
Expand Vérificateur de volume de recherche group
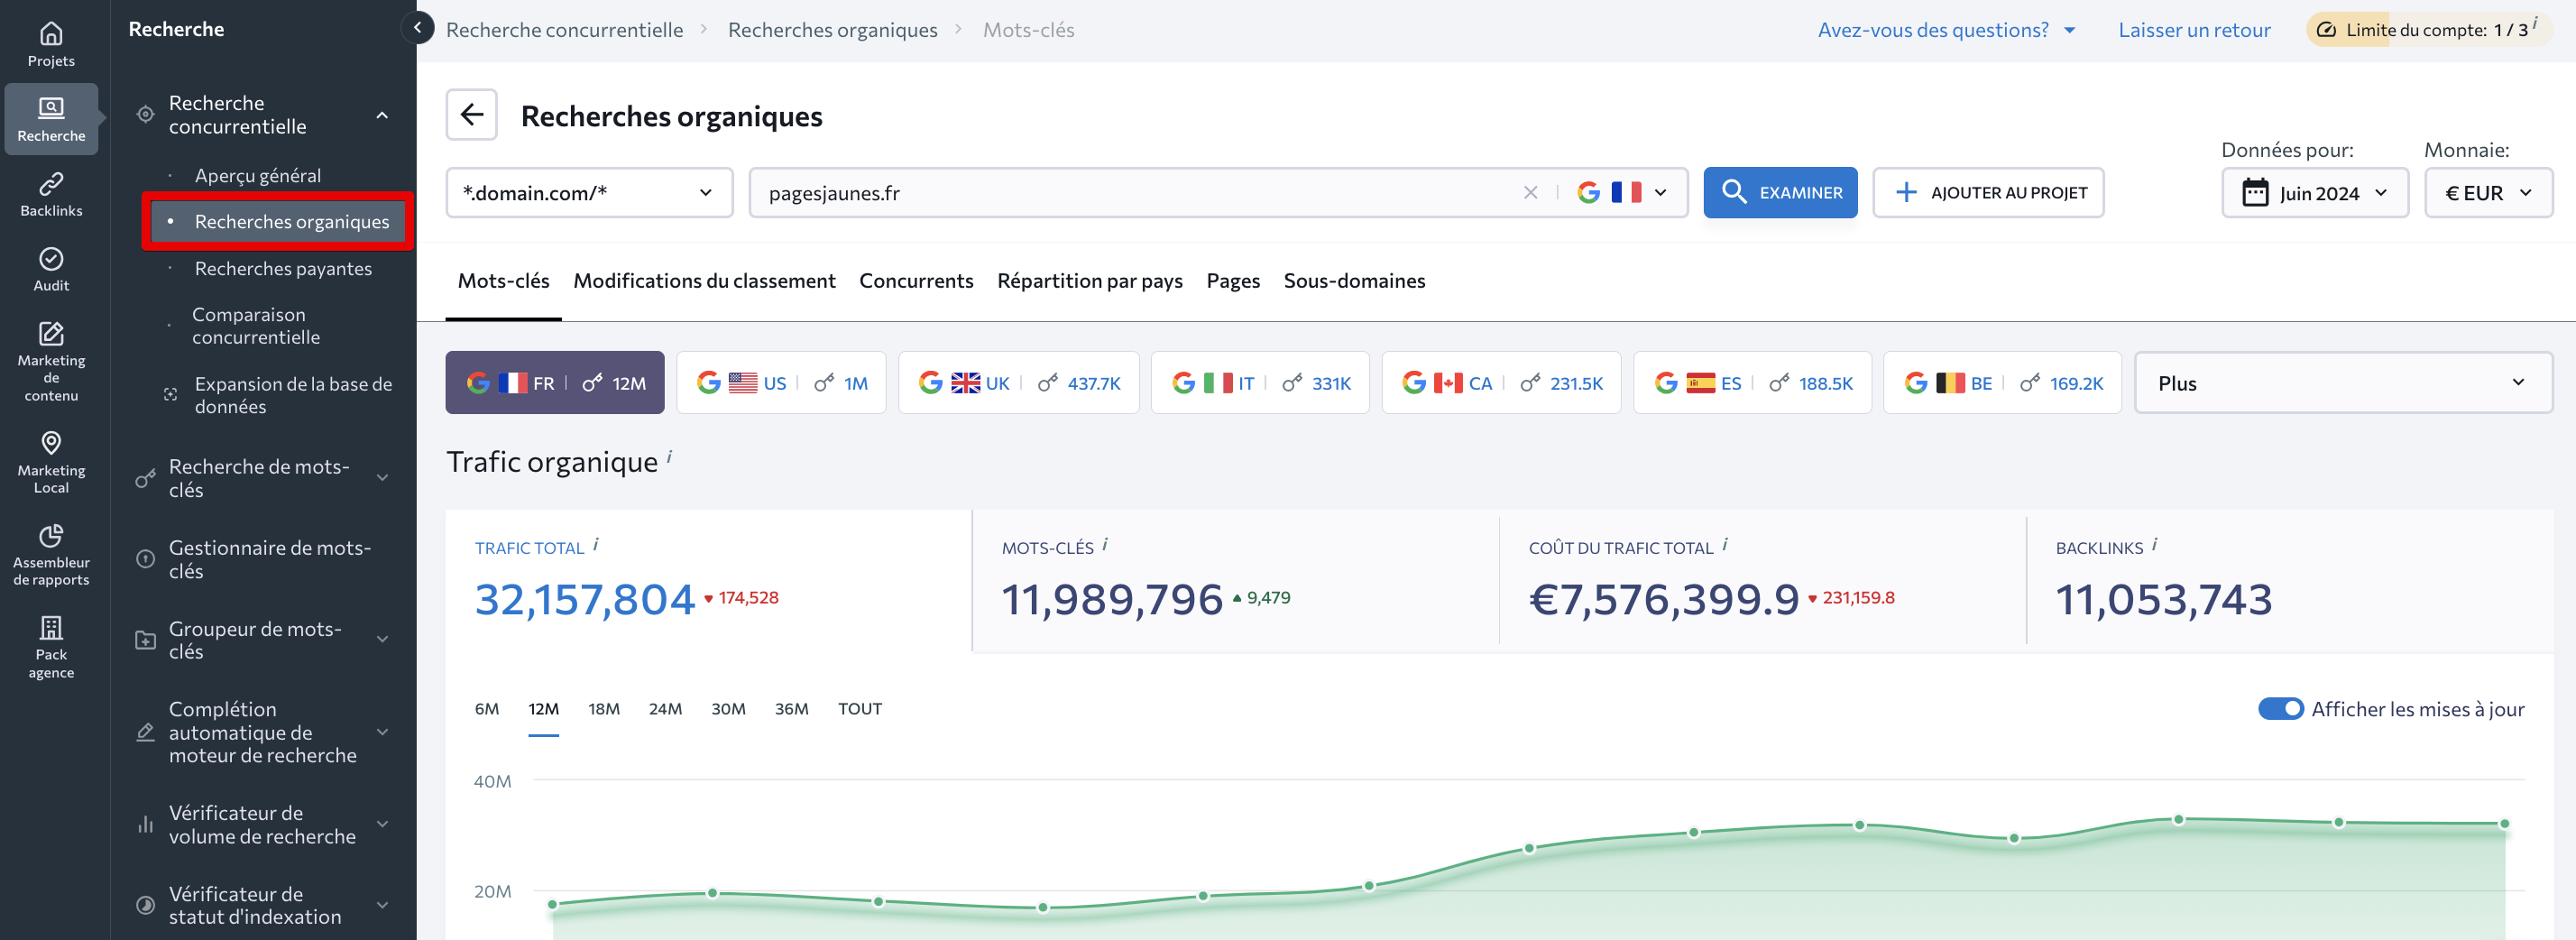point(382,824)
